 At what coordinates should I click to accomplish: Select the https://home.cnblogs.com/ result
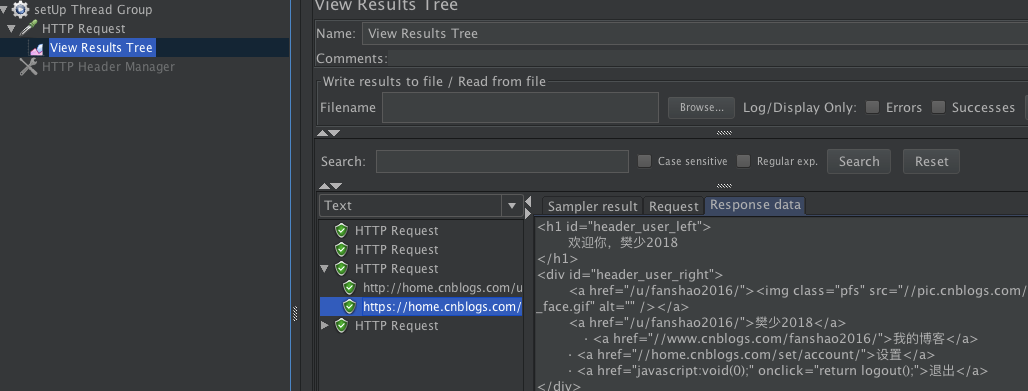point(442,306)
